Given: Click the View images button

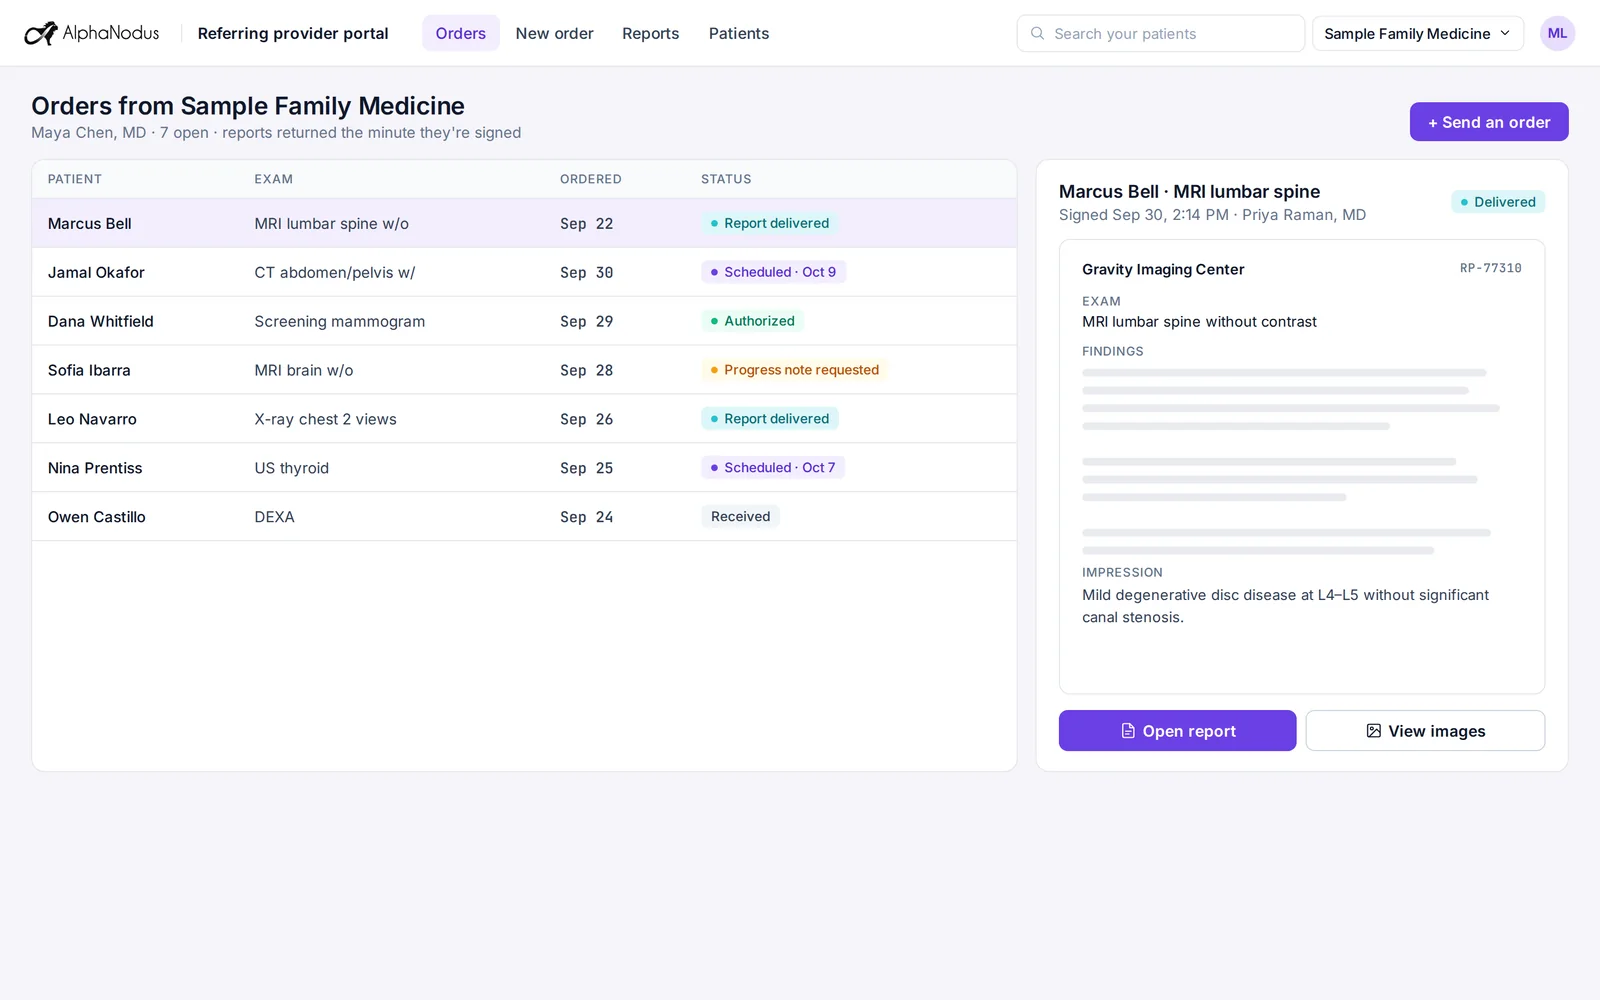Looking at the screenshot, I should [1425, 731].
